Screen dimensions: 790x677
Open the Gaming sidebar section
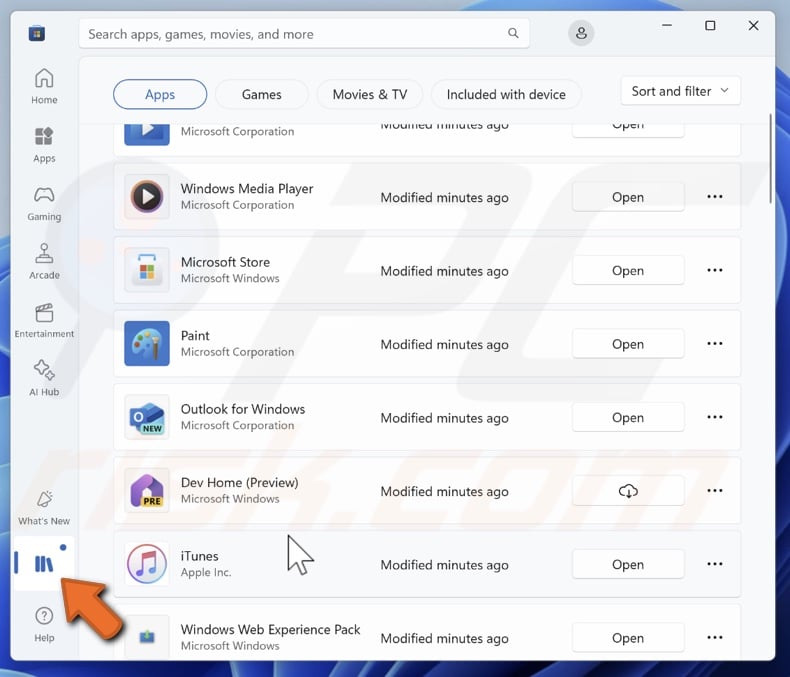click(44, 202)
